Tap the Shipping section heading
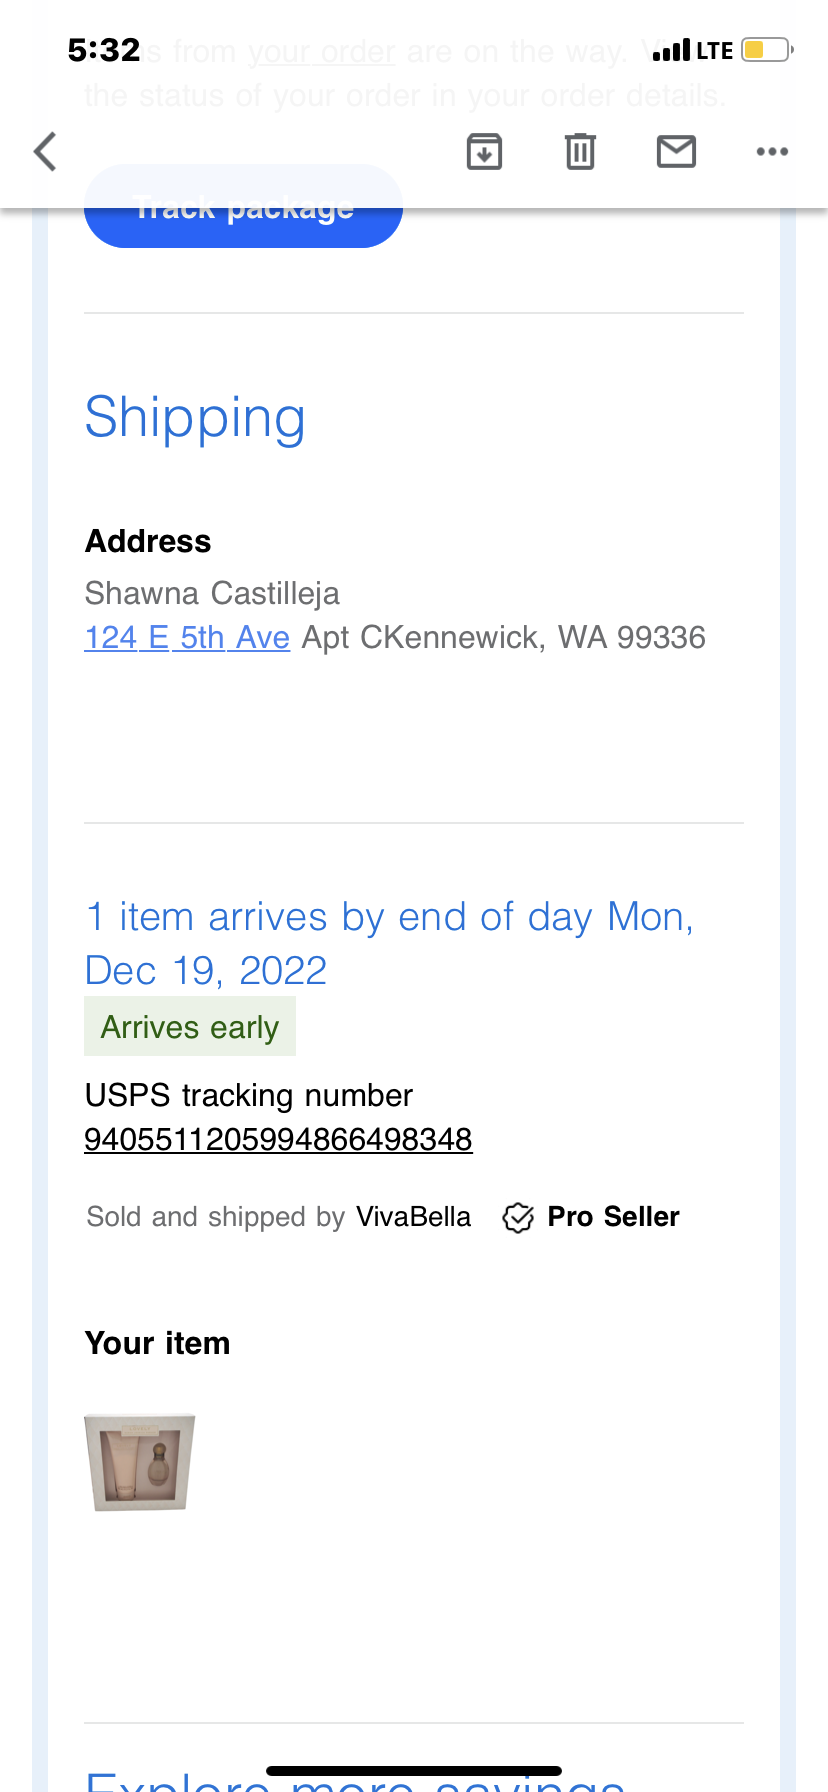Screen dimensions: 828x1792 [195, 417]
